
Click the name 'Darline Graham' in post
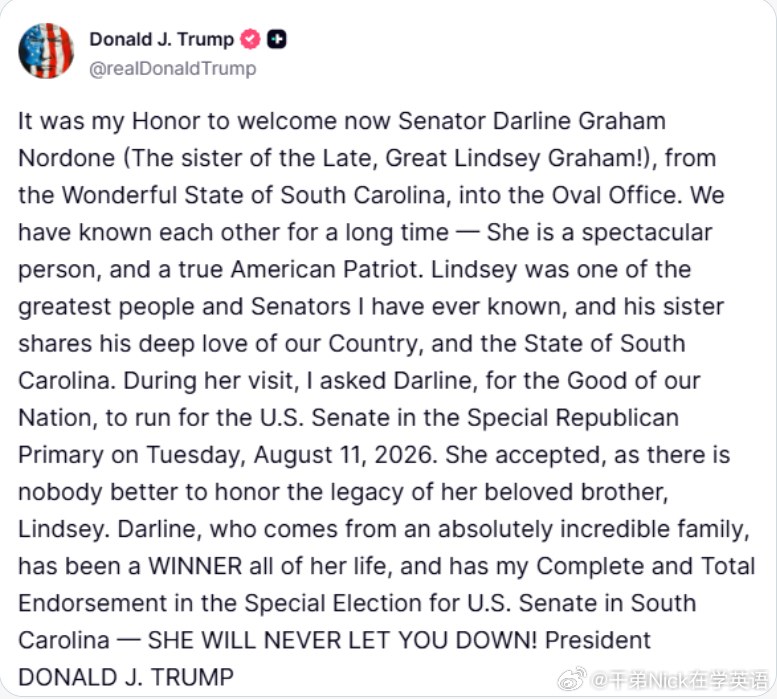579,121
